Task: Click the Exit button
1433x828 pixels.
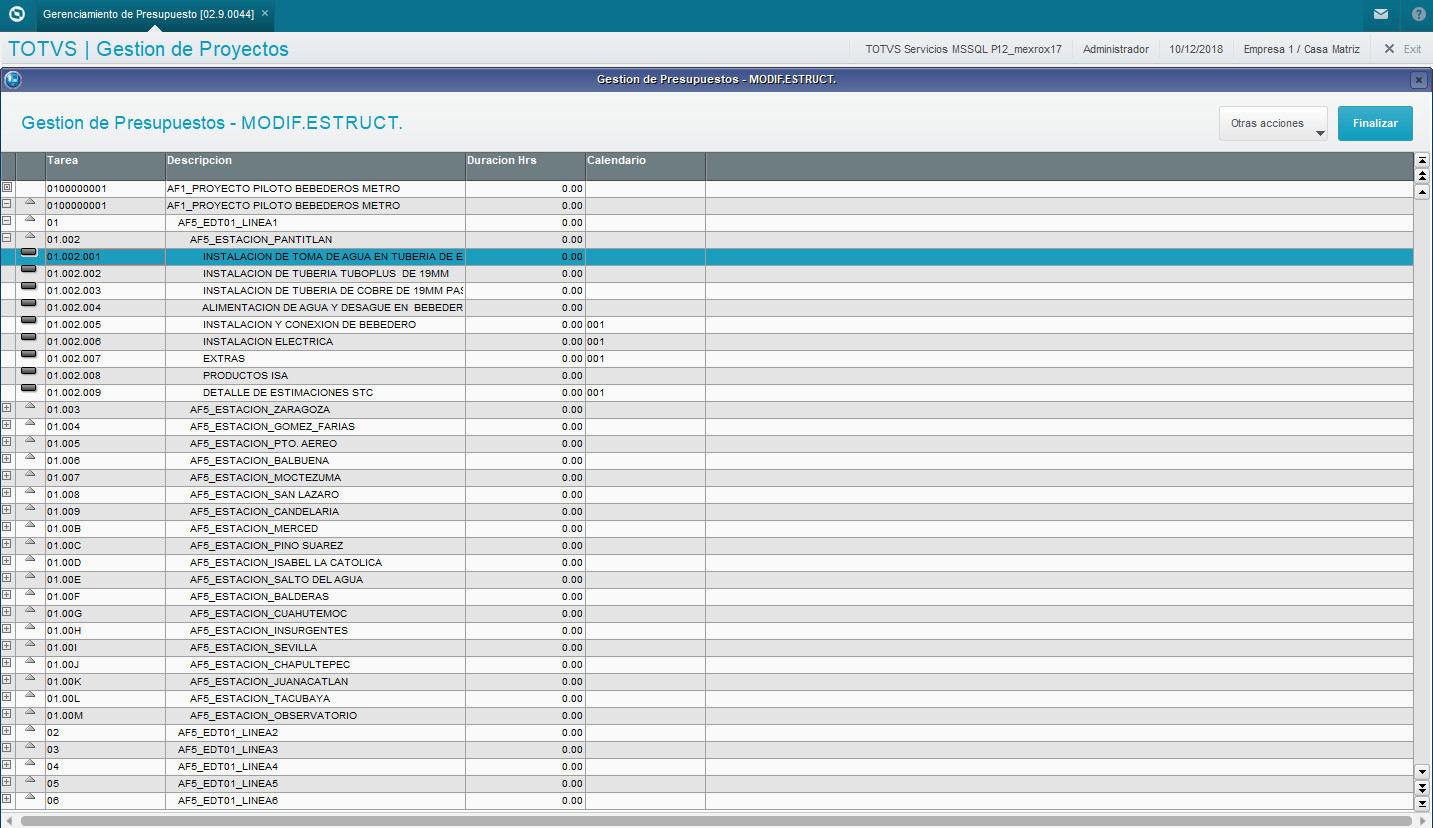Action: [1402, 49]
